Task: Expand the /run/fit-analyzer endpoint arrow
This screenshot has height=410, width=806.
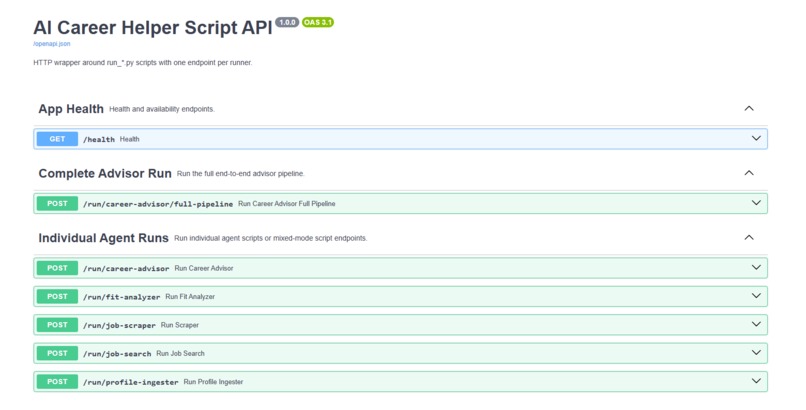Action: point(756,296)
